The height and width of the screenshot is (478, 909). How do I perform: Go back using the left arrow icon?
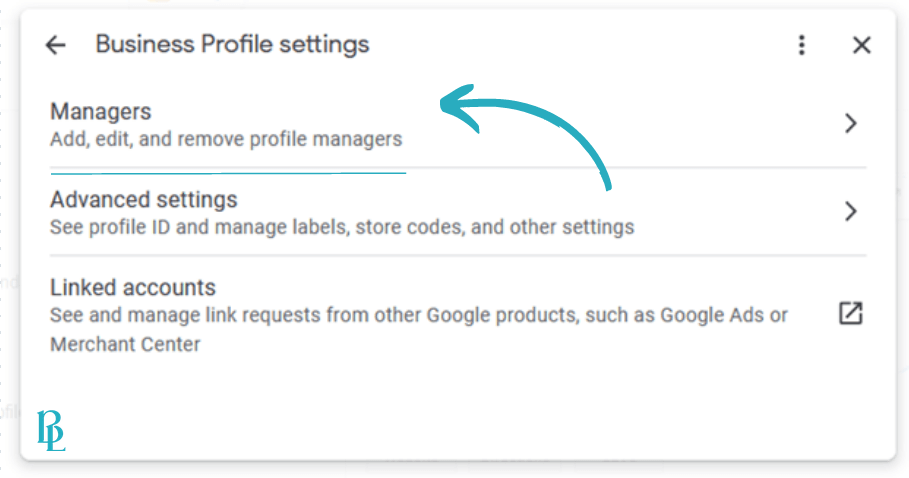(56, 45)
